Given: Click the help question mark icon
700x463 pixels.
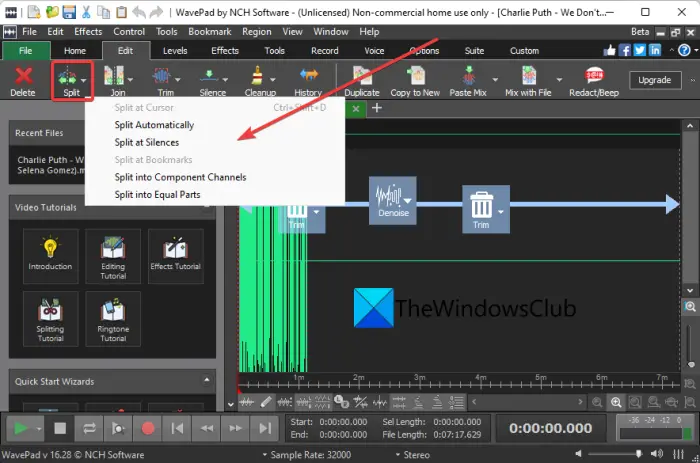Looking at the screenshot, I should pos(684,50).
